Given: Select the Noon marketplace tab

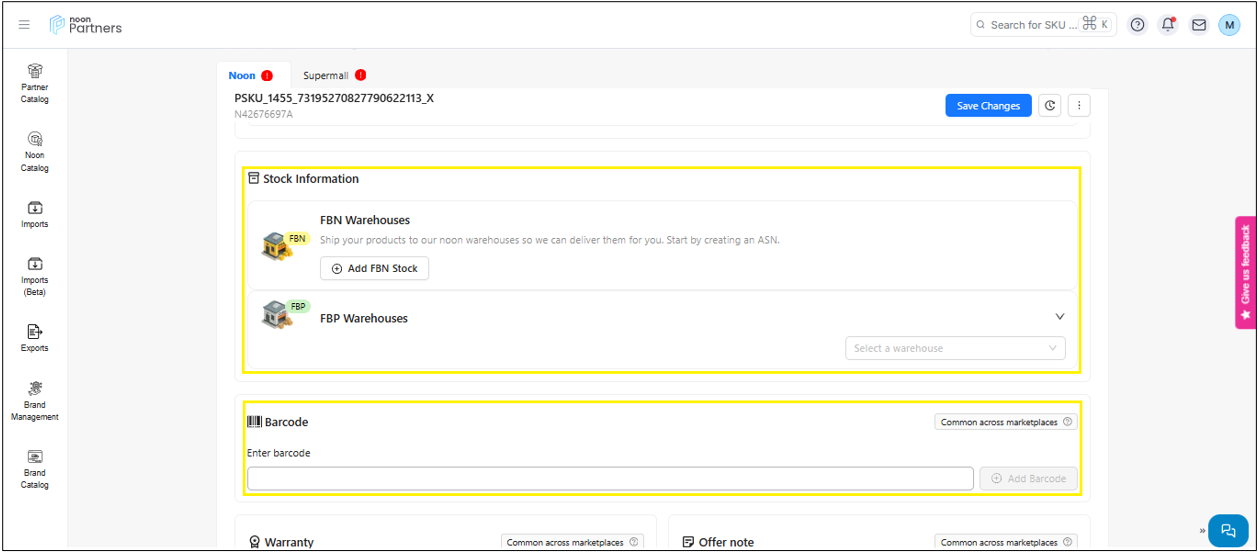Looking at the screenshot, I should tap(249, 76).
